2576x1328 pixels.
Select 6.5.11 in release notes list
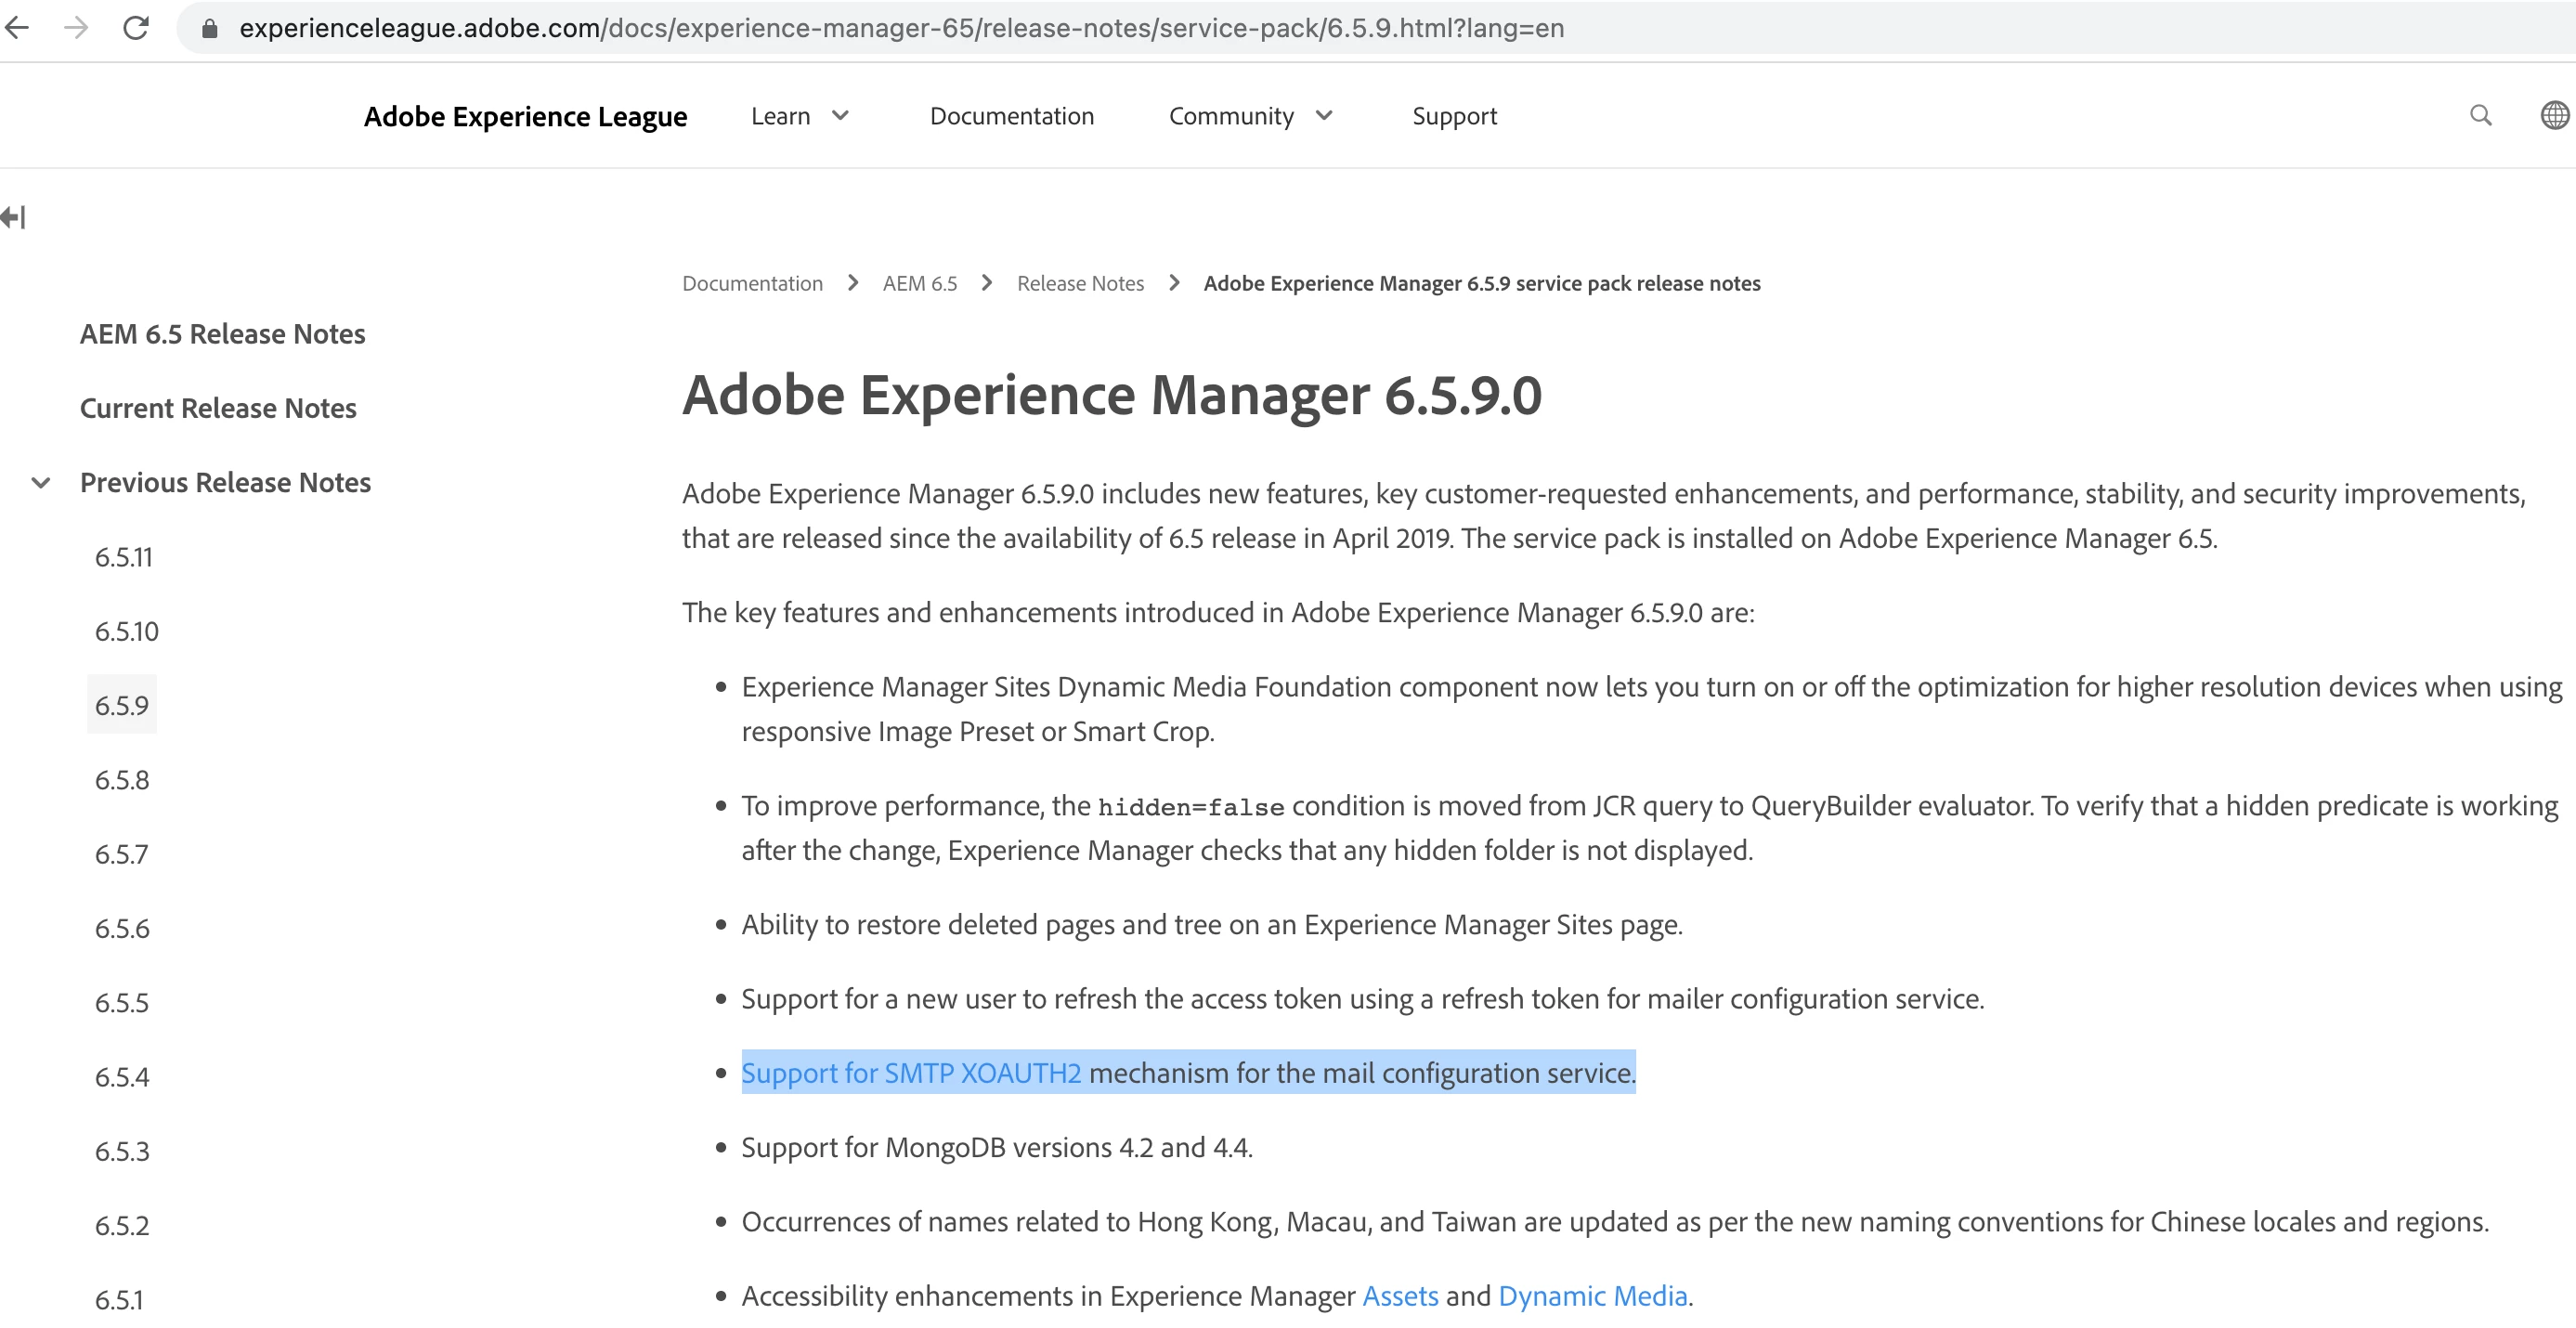click(124, 557)
